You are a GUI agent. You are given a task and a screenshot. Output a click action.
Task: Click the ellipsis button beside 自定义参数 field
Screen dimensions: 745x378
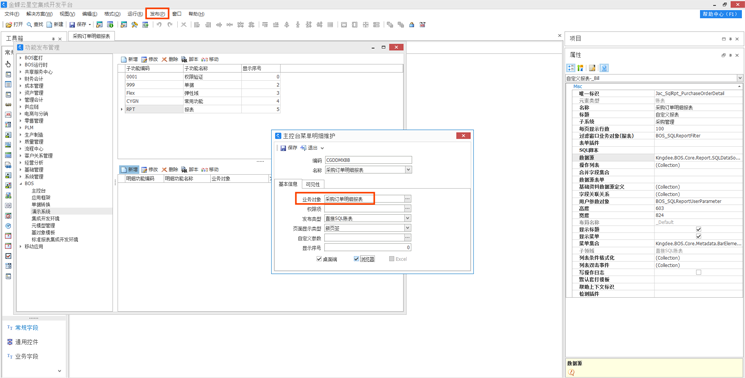[408, 237]
